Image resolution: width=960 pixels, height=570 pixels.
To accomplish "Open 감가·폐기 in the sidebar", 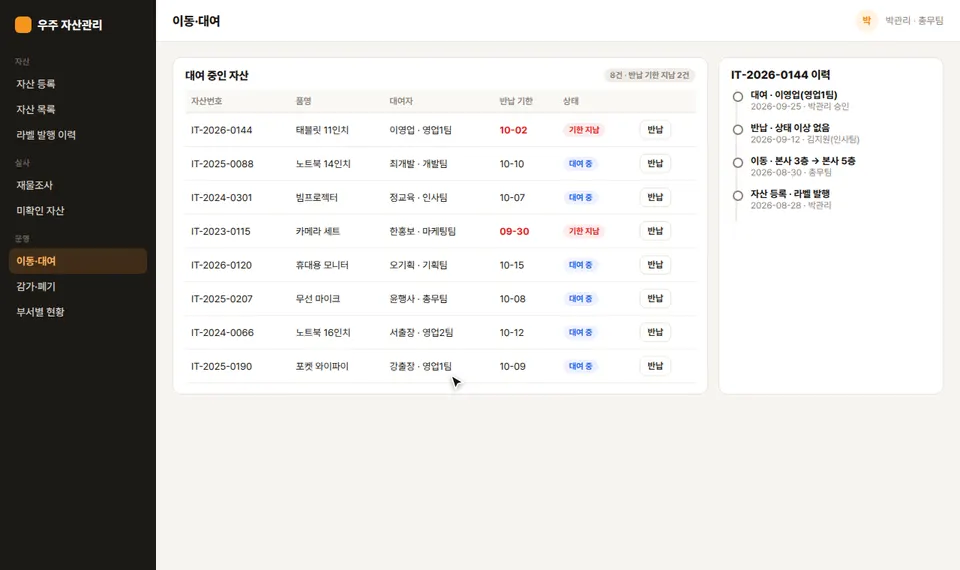I will click(78, 287).
